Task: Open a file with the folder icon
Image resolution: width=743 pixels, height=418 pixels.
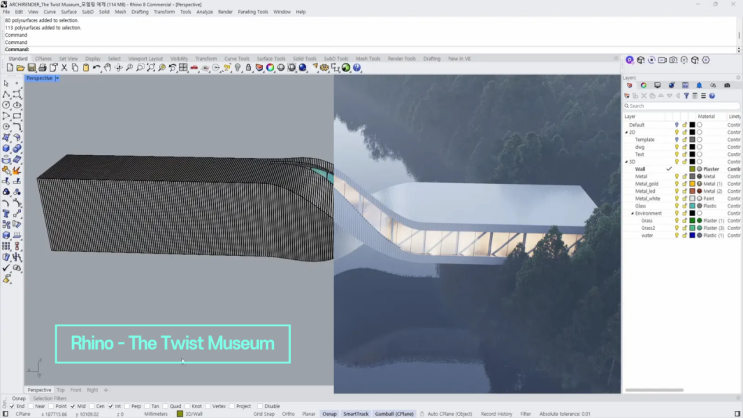Action: 20,68
